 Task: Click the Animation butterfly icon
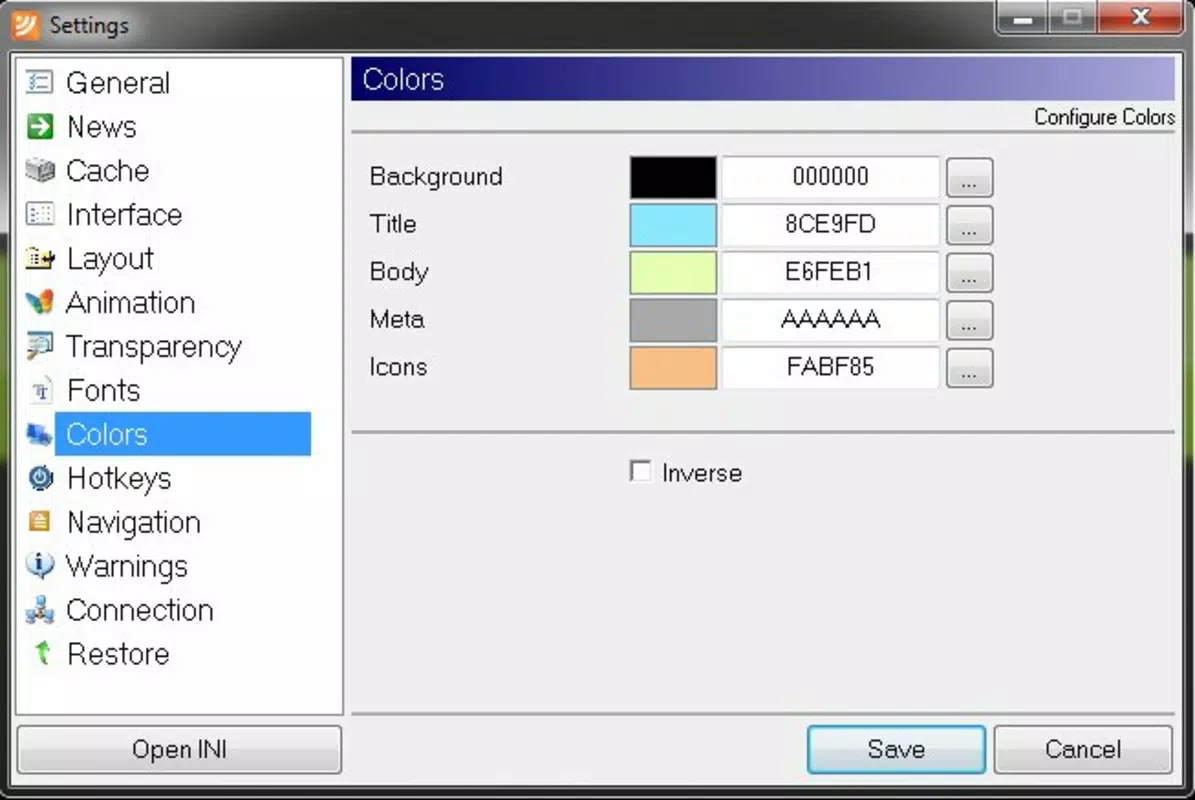pyautogui.click(x=40, y=302)
